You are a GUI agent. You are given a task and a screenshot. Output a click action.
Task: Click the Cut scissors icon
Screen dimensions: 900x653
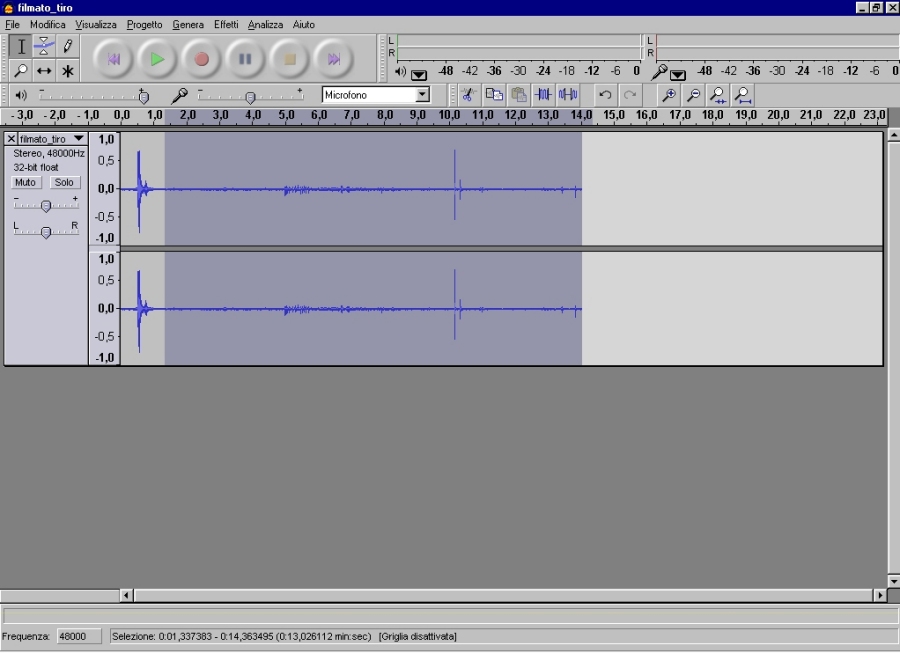click(x=468, y=95)
